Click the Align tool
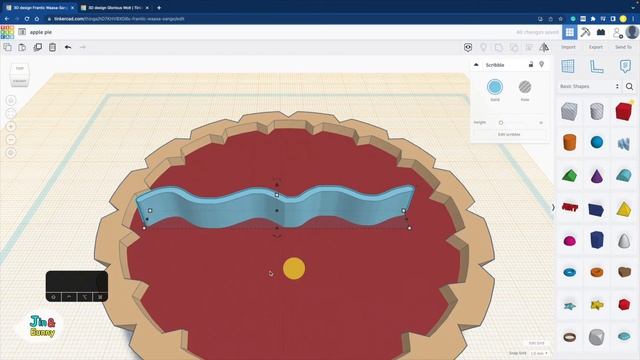Viewport: 640px width, 360px height. tap(529, 47)
